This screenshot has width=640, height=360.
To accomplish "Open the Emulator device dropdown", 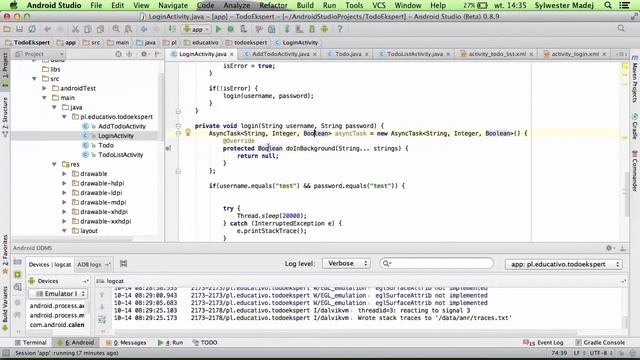I will tap(58, 293).
